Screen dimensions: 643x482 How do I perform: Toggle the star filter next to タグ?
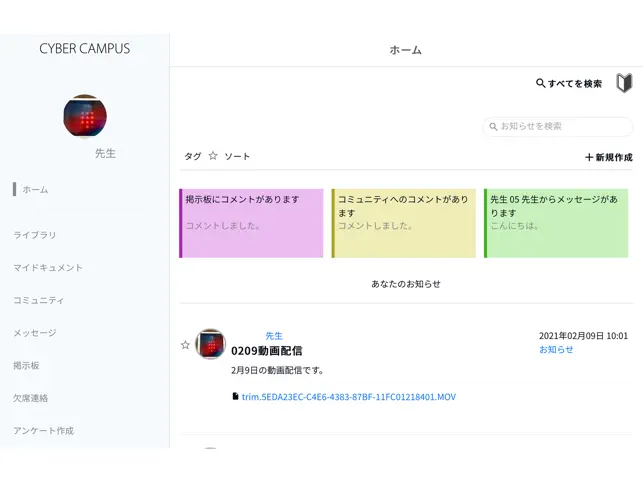click(x=213, y=156)
